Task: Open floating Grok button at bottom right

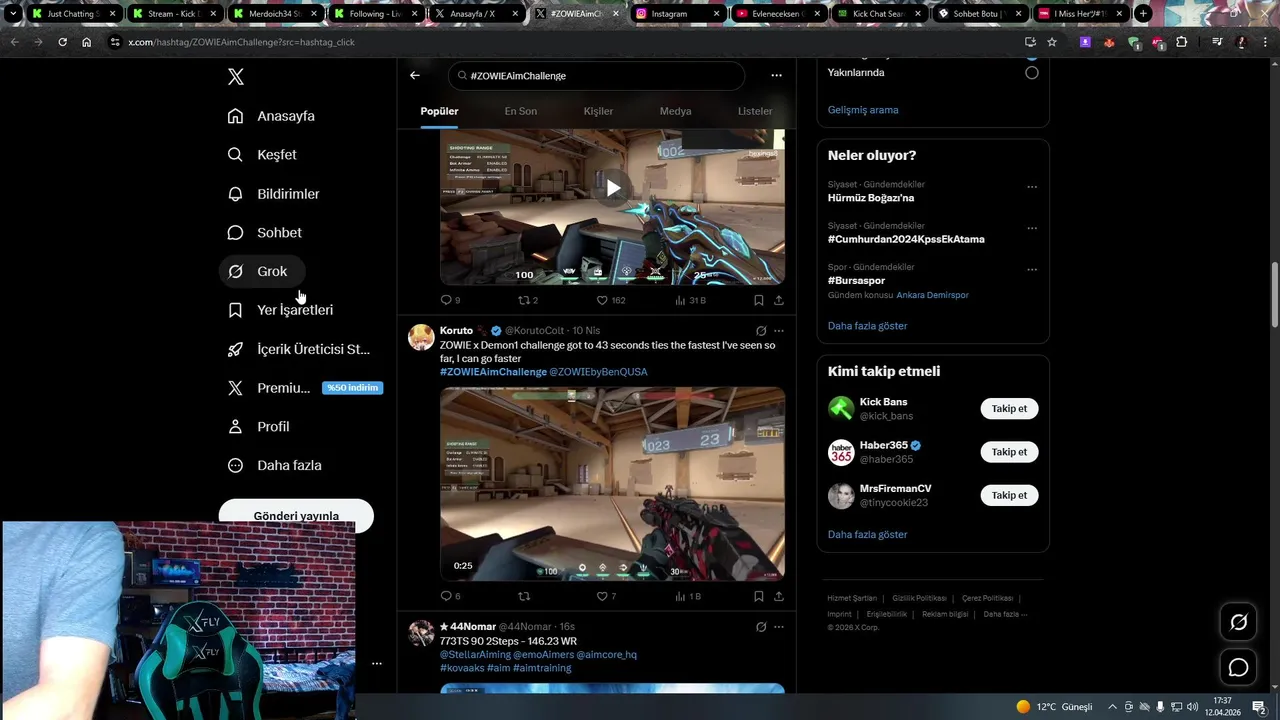Action: click(x=1238, y=622)
